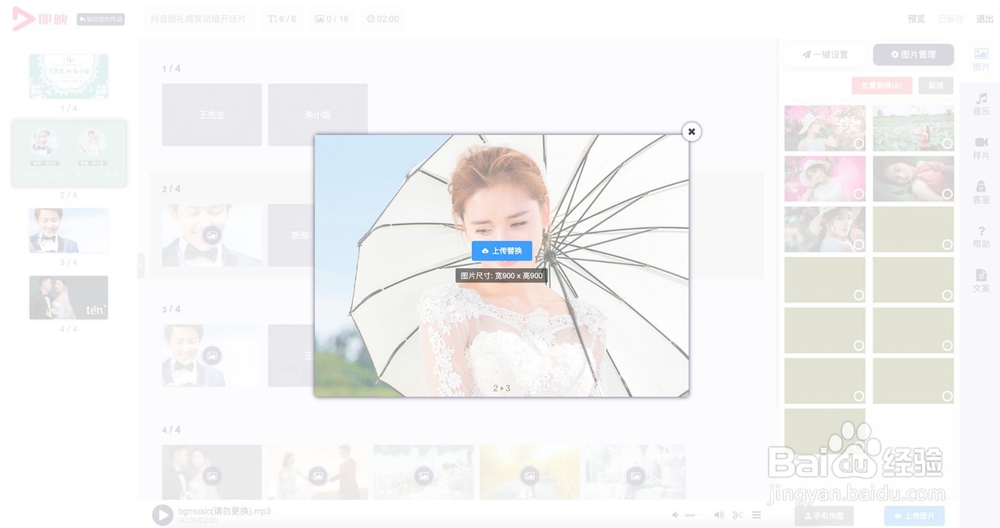Click the first image slot in section 4 / 4

[x=212, y=473]
